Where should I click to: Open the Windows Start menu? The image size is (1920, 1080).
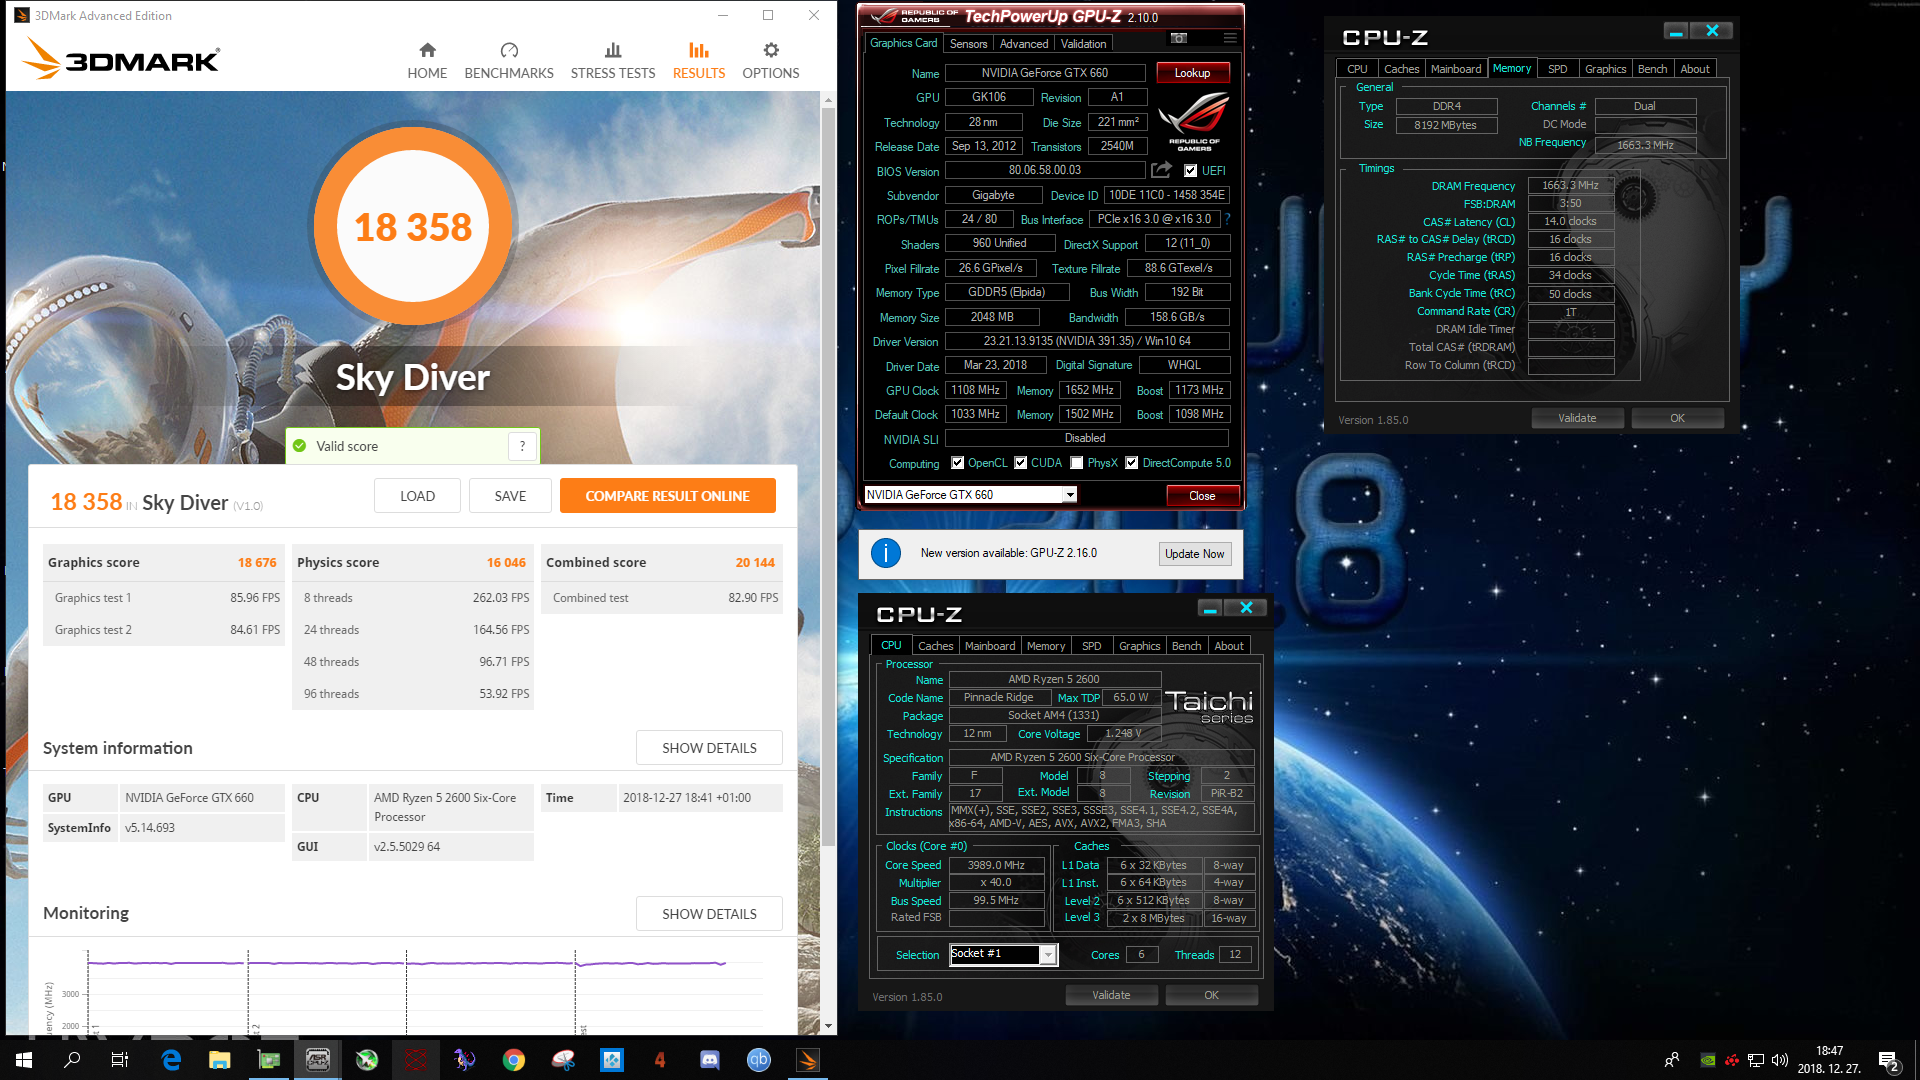tap(24, 1060)
